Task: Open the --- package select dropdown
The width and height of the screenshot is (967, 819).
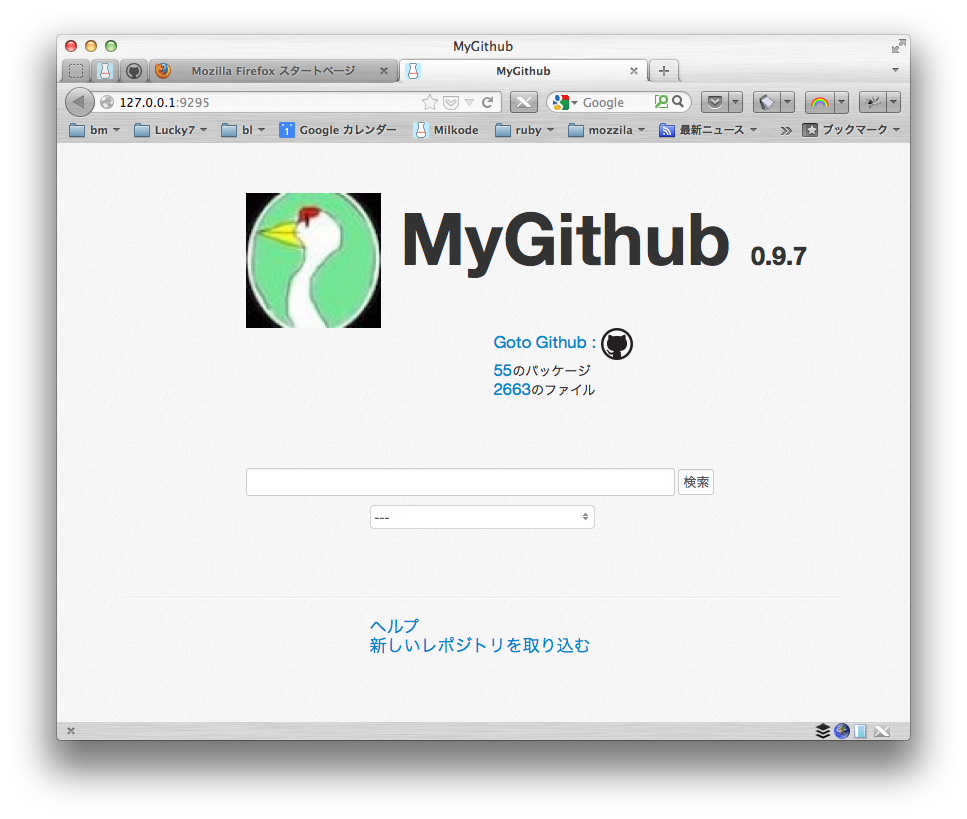Action: click(482, 517)
